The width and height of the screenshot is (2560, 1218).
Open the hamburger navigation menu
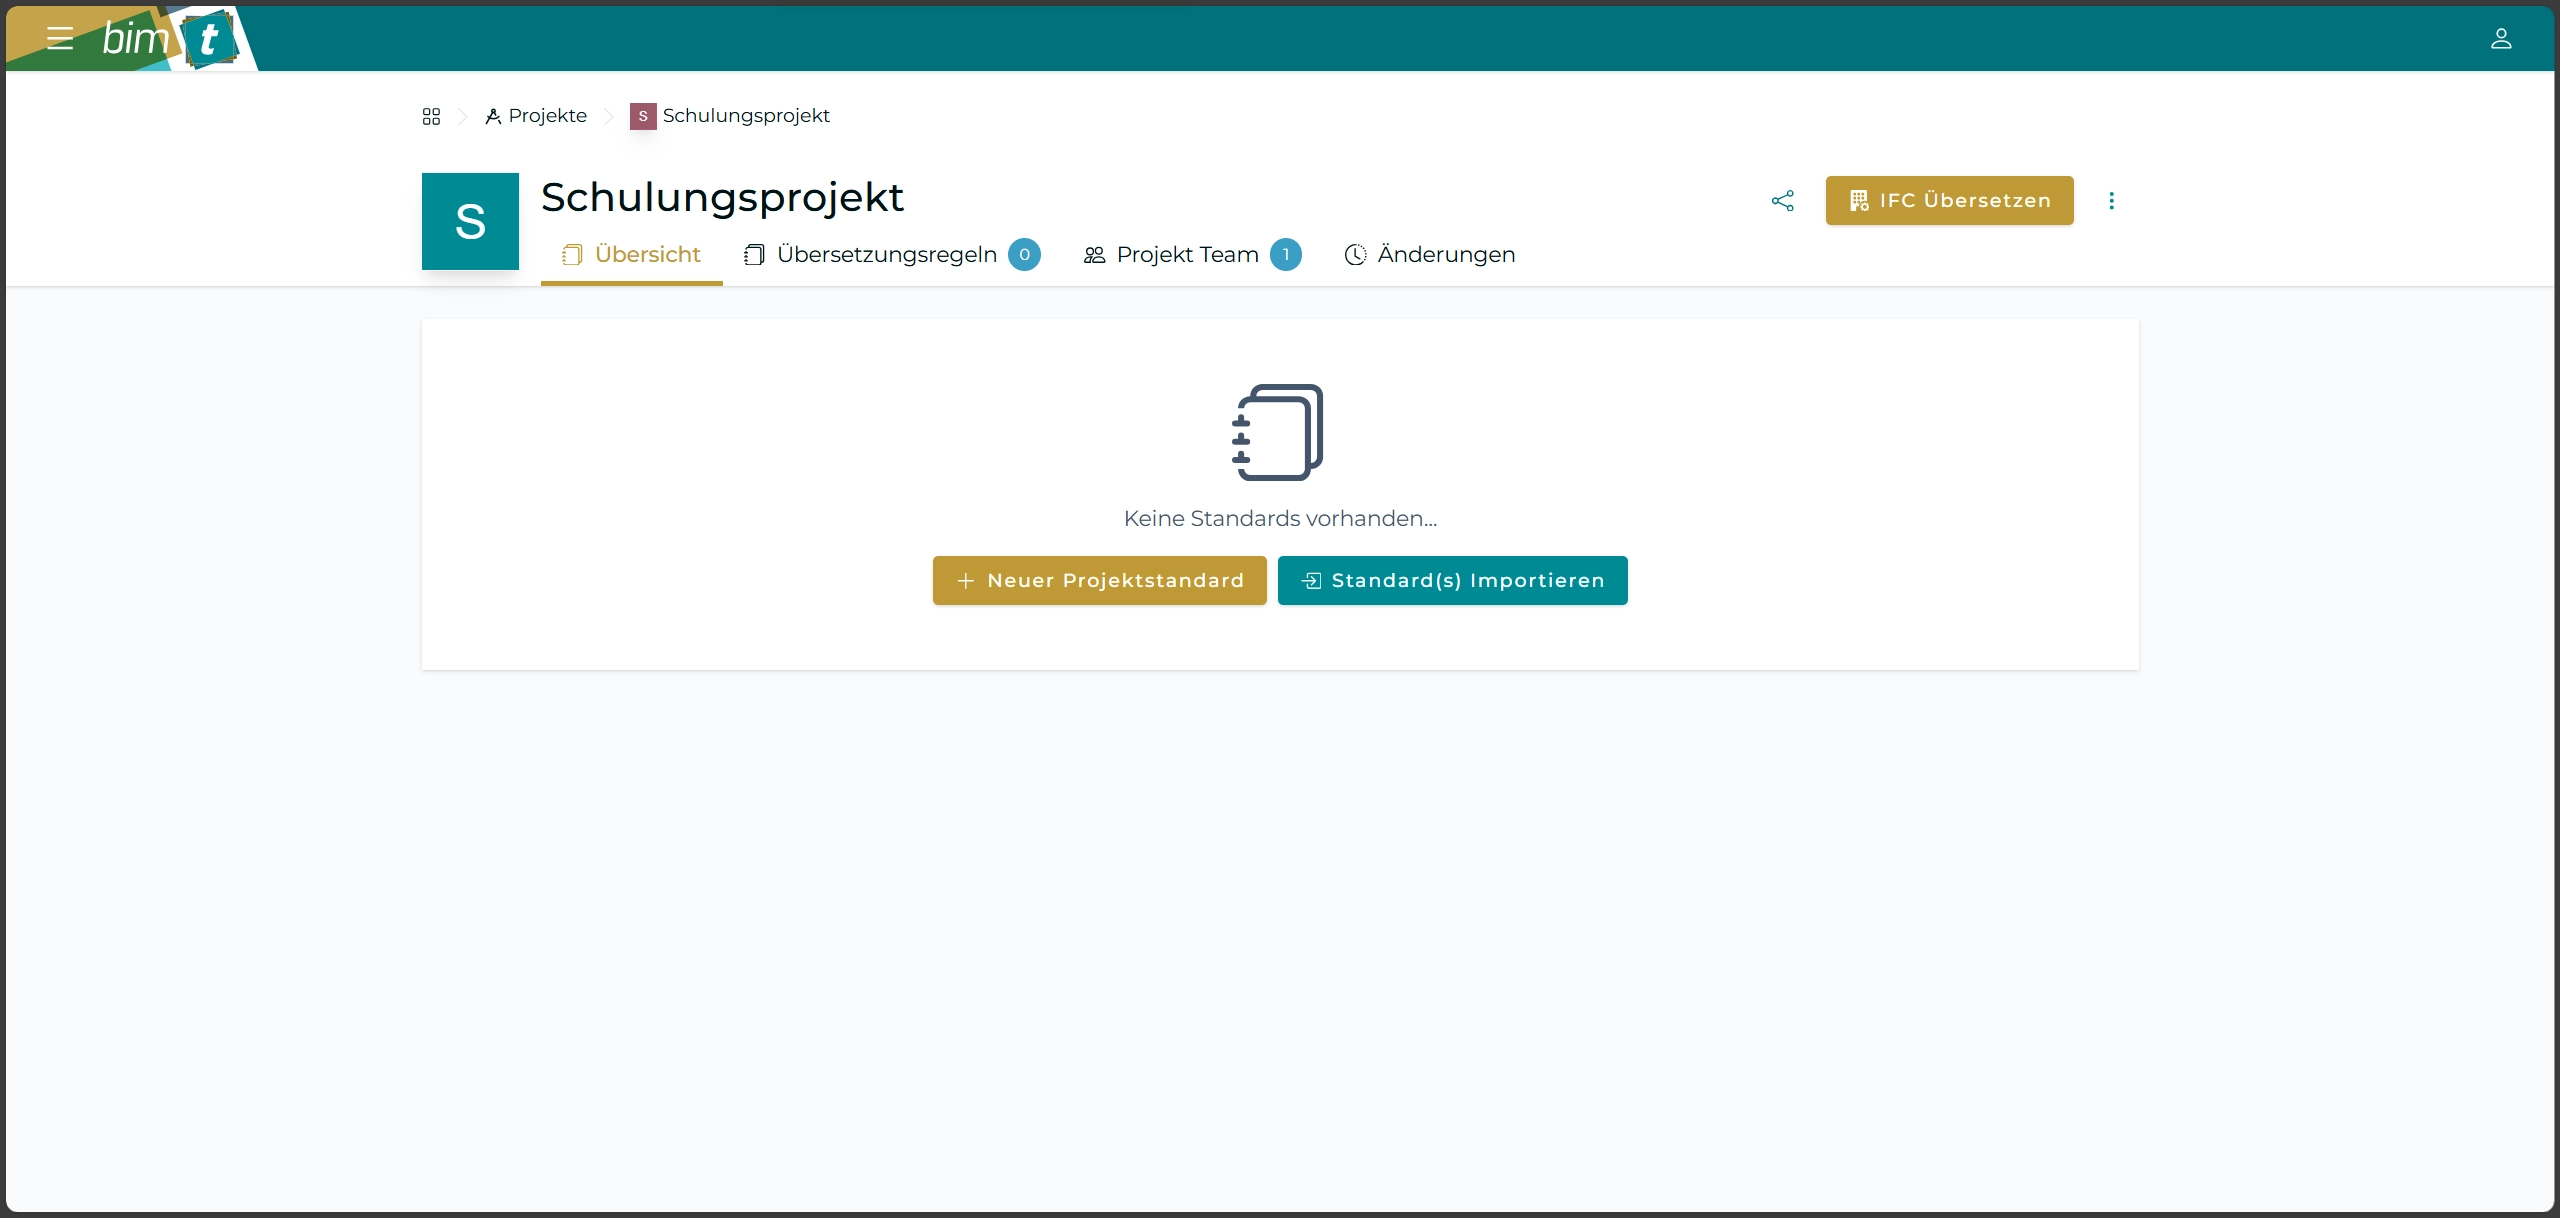(x=60, y=38)
